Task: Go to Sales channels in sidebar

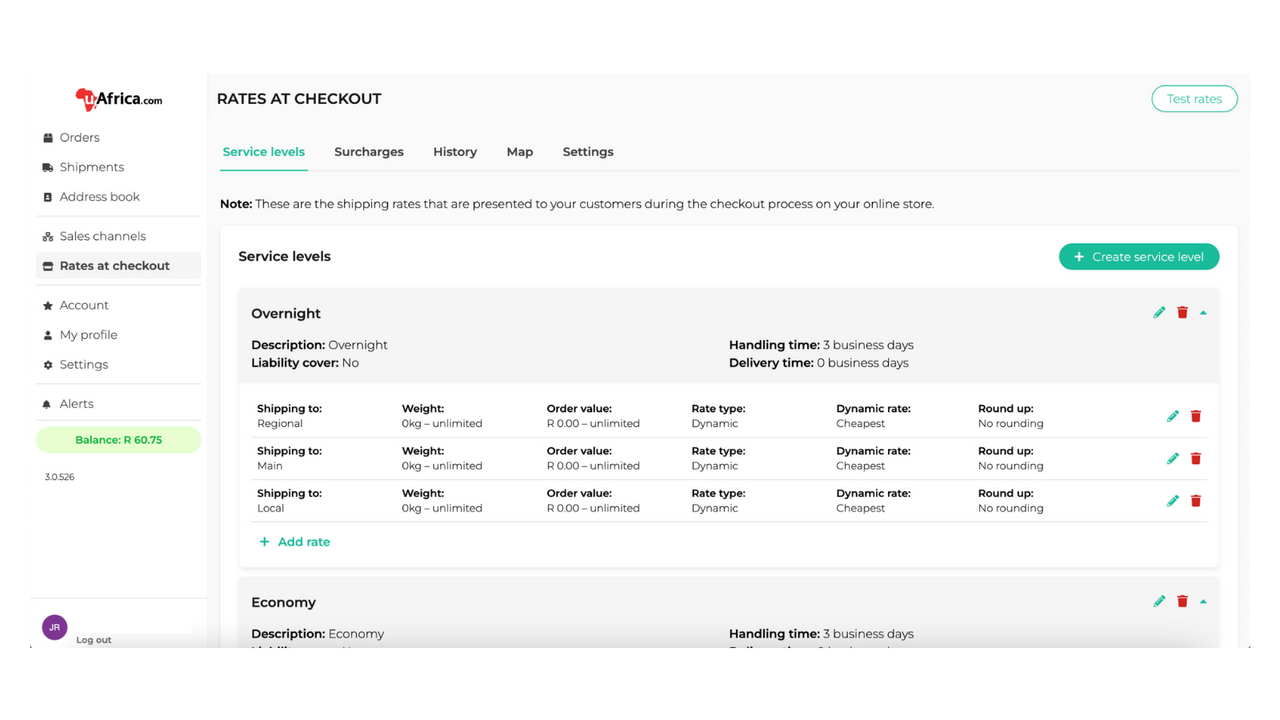Action: click(x=102, y=237)
